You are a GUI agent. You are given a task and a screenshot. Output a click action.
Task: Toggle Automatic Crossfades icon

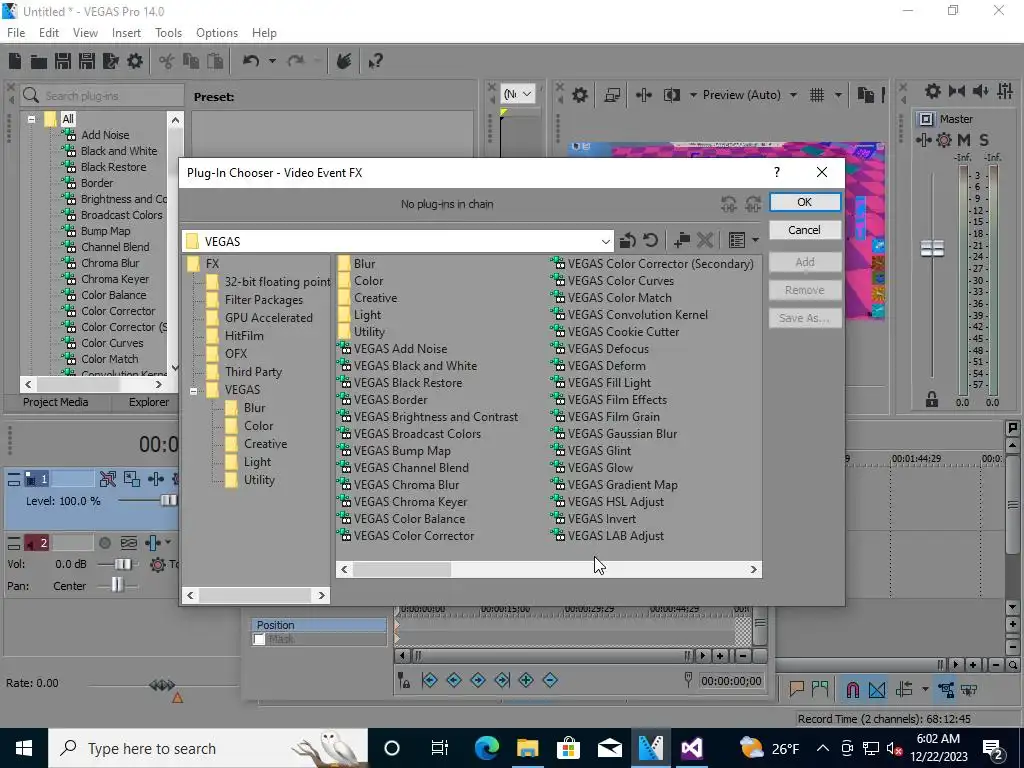point(877,689)
